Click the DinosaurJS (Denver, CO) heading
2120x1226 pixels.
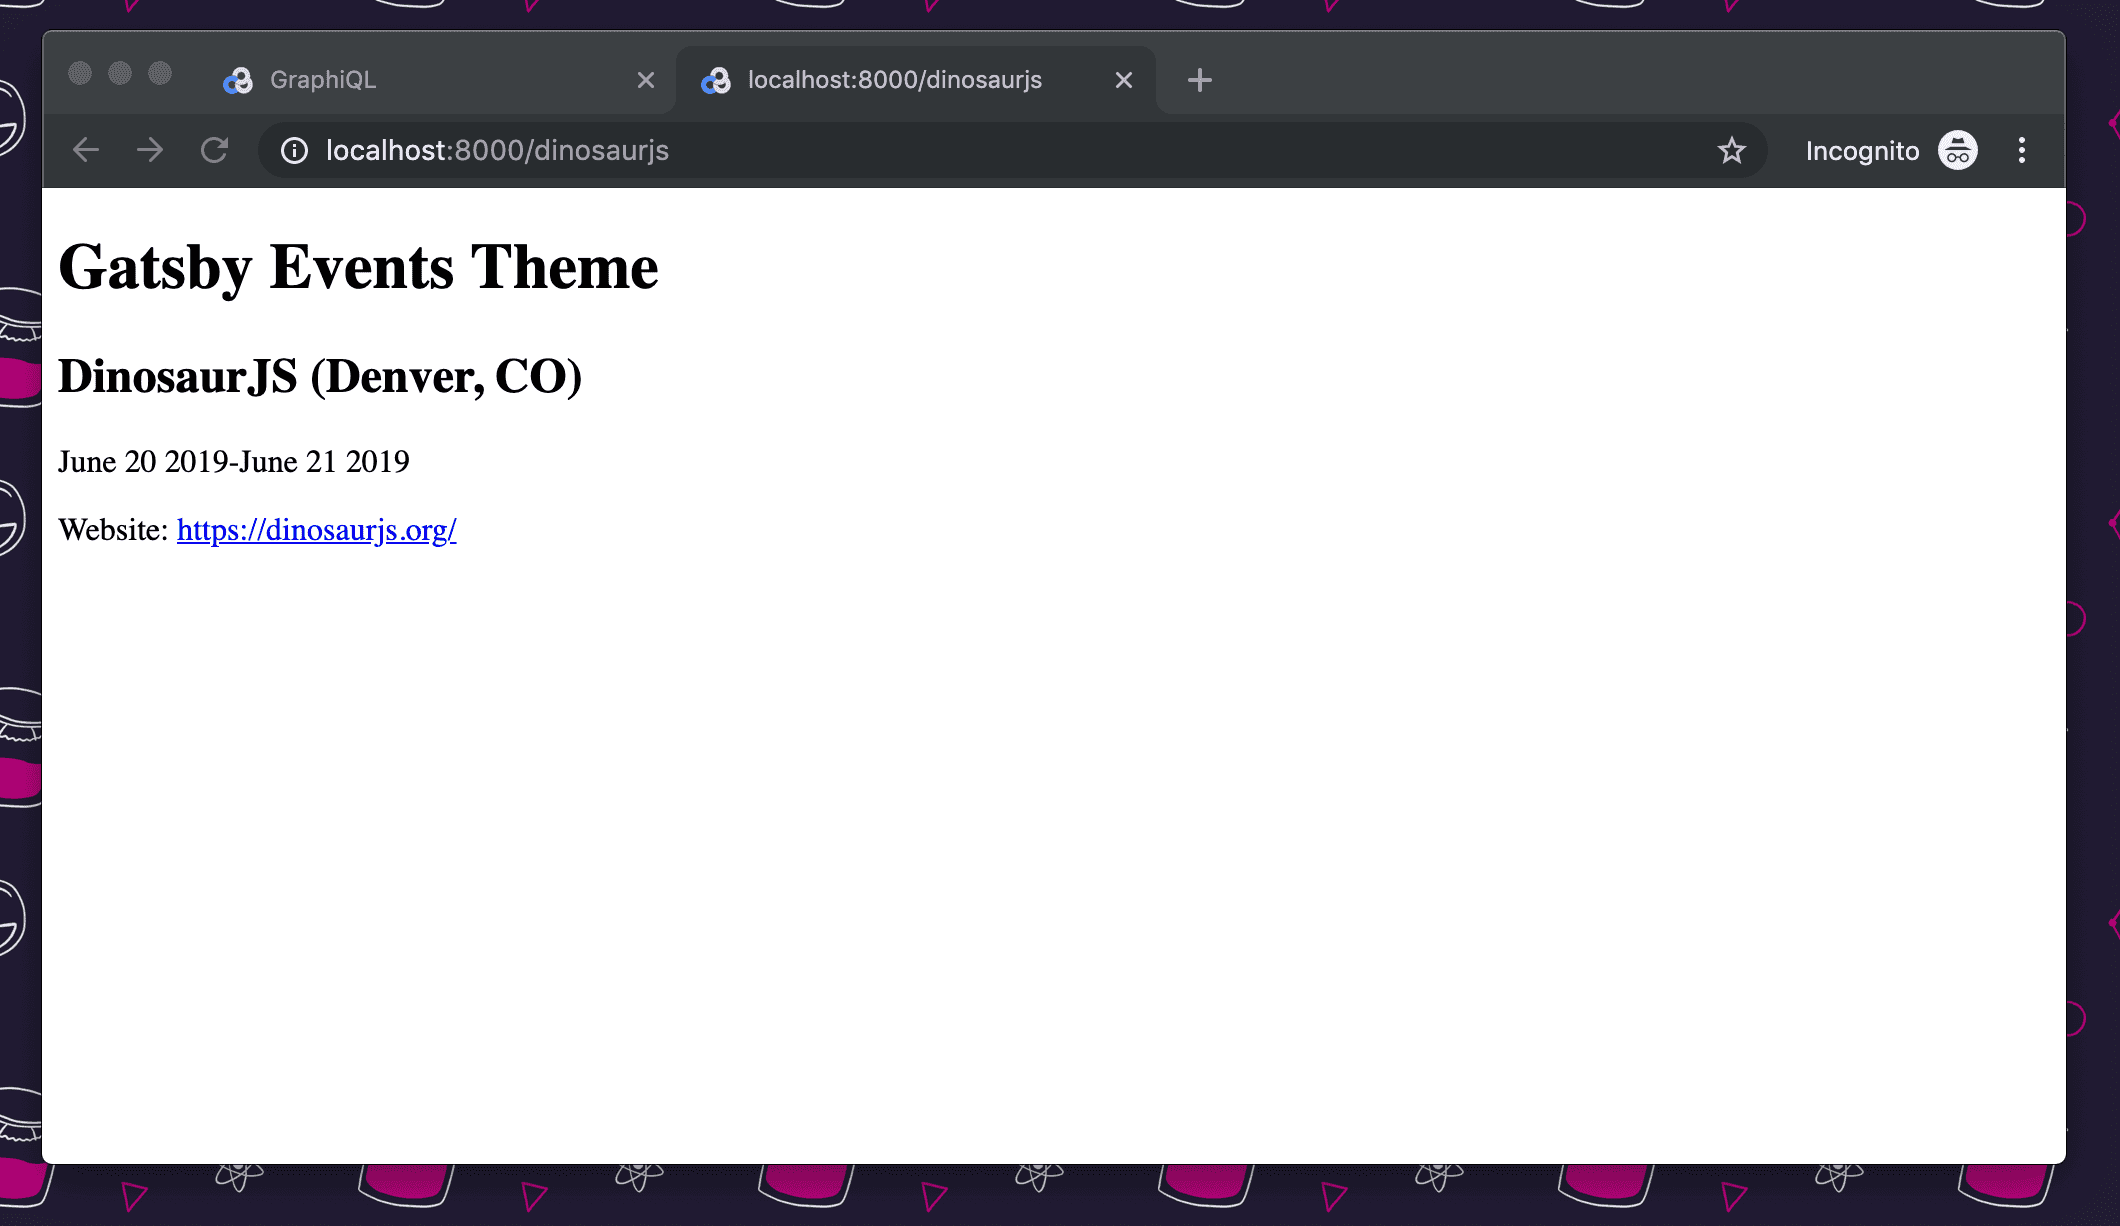point(320,377)
